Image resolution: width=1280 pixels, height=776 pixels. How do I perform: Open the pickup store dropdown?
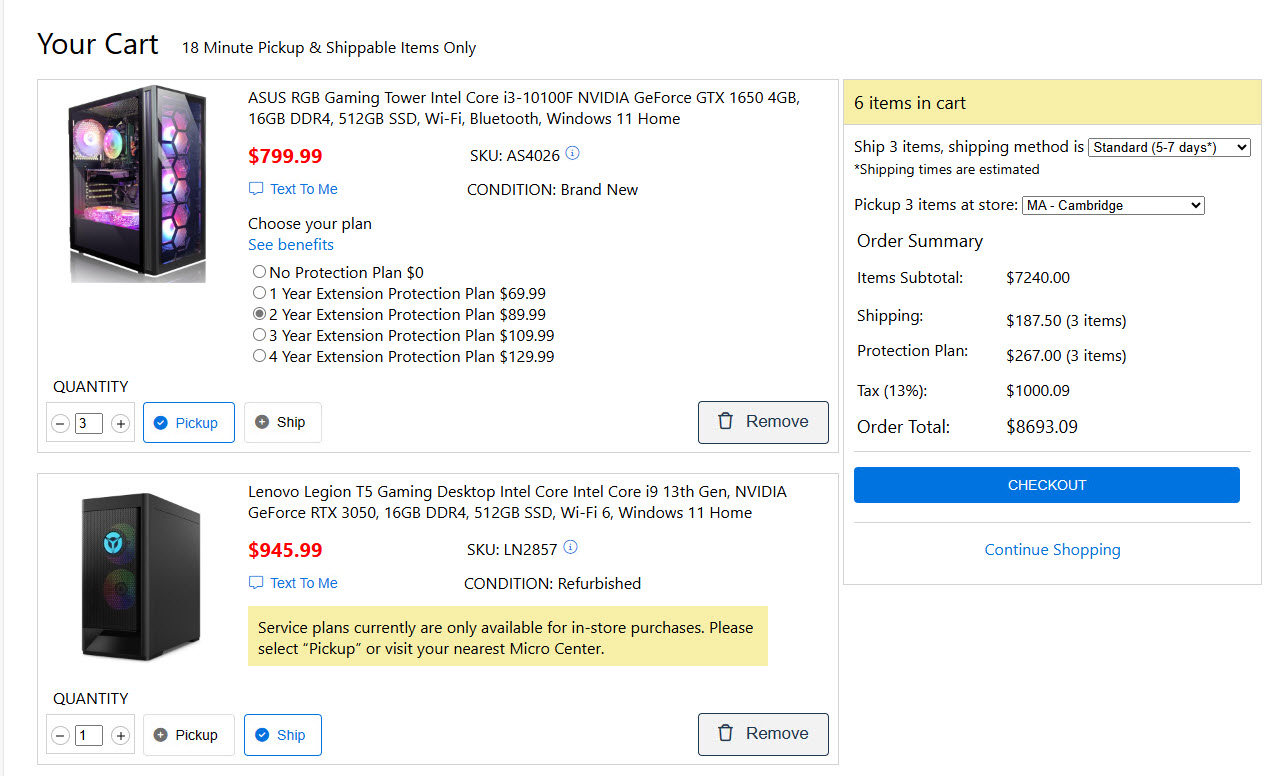point(1112,205)
